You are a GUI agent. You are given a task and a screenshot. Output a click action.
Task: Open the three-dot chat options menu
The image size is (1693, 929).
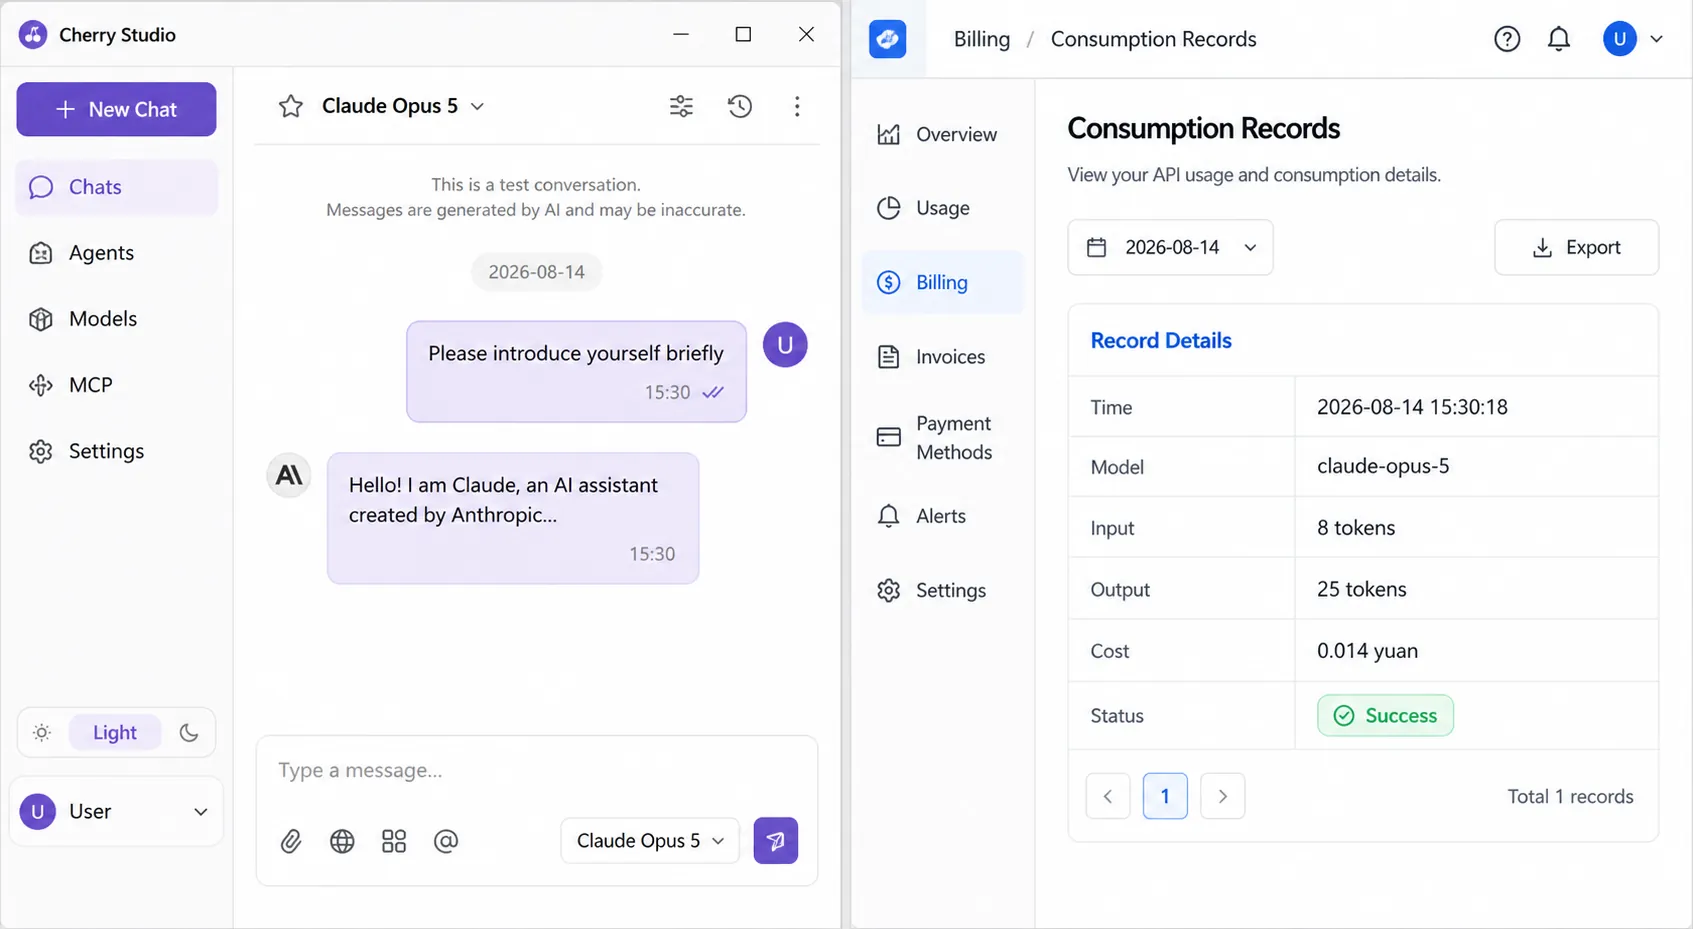[797, 106]
